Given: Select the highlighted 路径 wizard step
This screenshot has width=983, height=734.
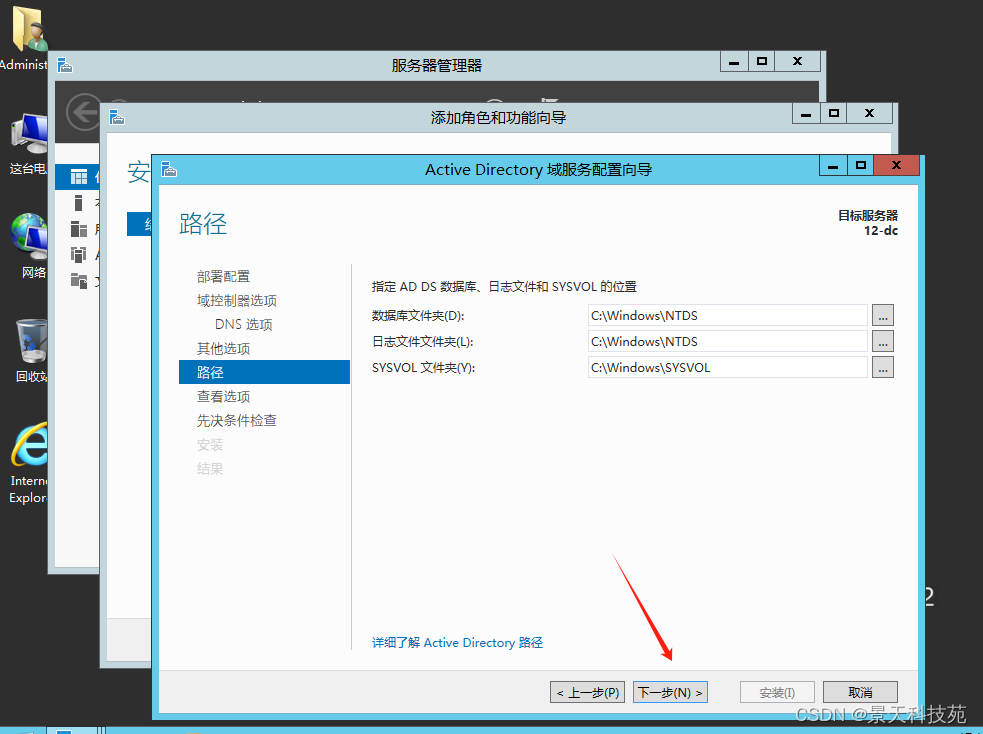Looking at the screenshot, I should [264, 372].
